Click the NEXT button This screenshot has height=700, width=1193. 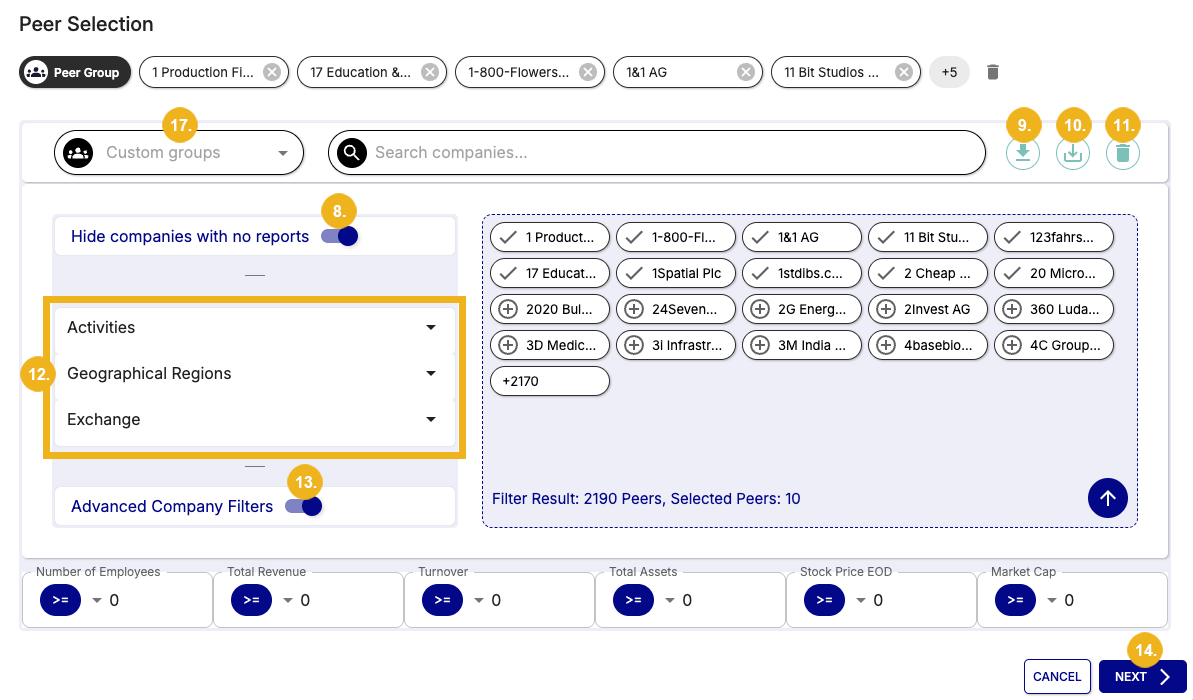tap(1141, 677)
